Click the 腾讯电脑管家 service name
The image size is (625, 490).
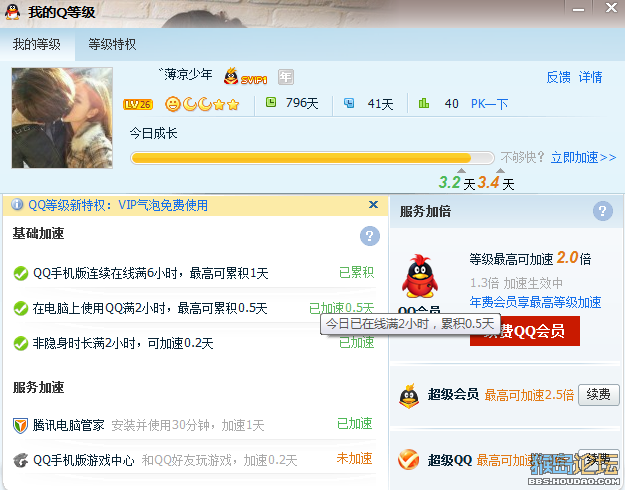[x=69, y=425]
